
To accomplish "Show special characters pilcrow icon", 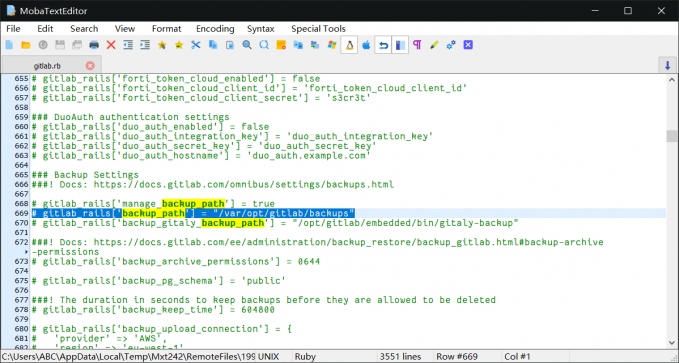I will [417, 45].
